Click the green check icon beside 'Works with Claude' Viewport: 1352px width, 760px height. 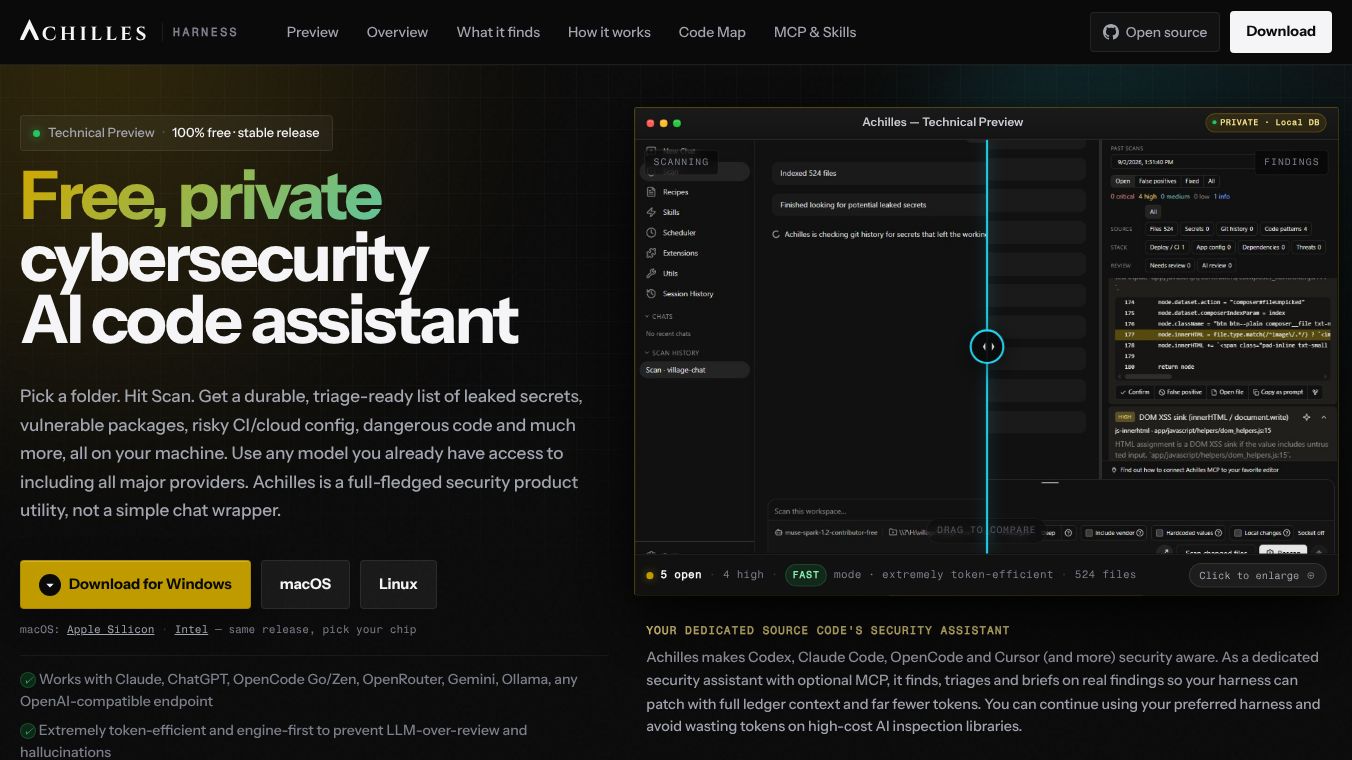28,680
